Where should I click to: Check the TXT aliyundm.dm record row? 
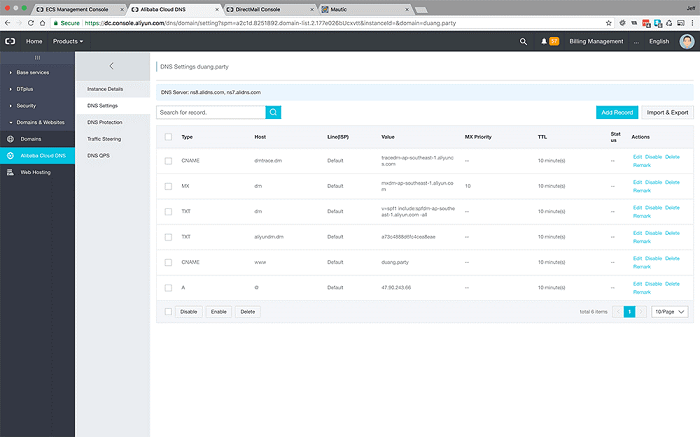(x=168, y=237)
